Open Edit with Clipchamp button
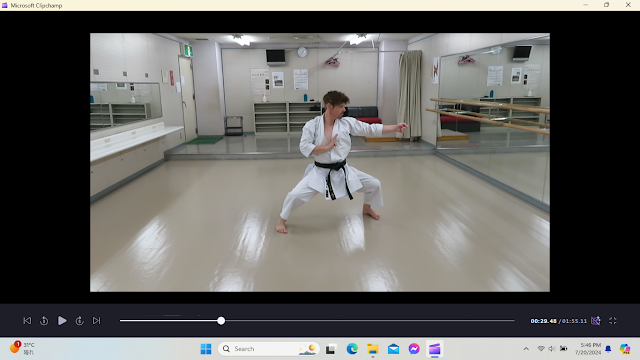The image size is (640, 360). coord(596,321)
